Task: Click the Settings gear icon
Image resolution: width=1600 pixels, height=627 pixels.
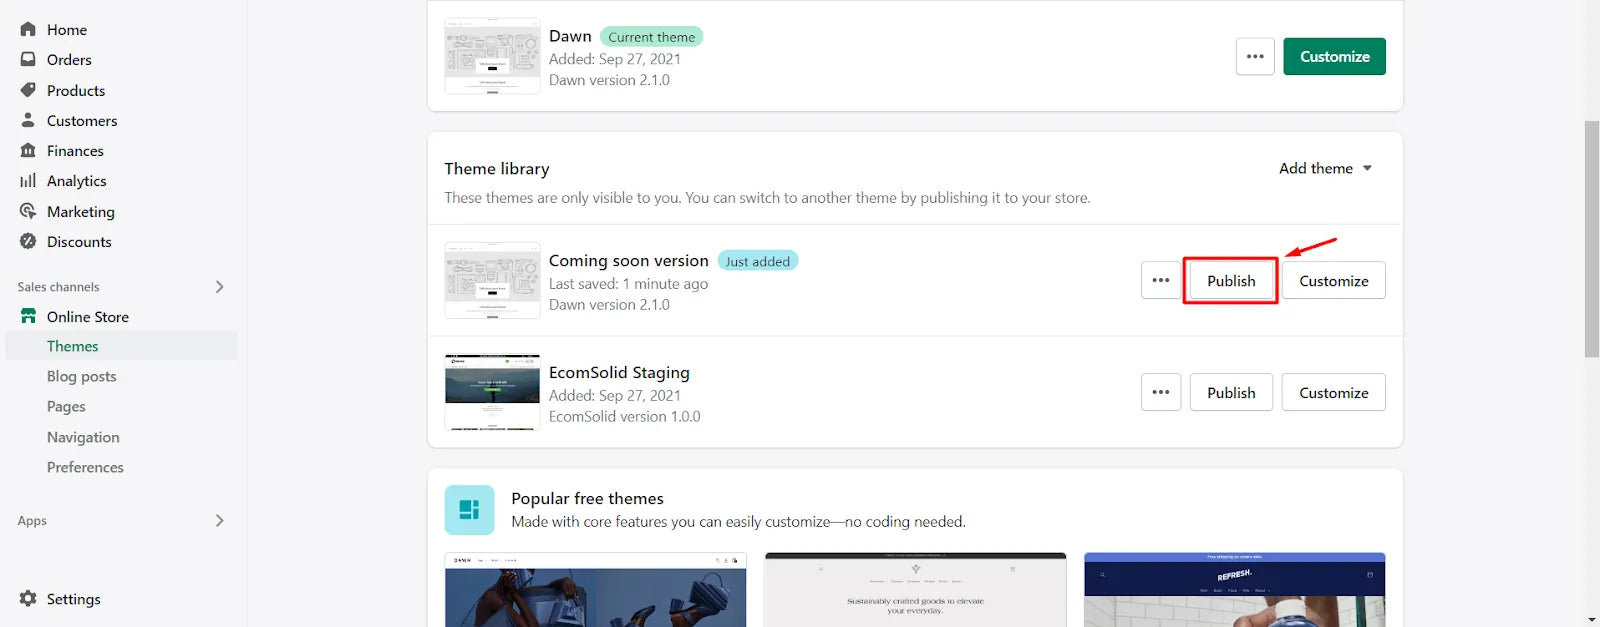Action: [28, 598]
